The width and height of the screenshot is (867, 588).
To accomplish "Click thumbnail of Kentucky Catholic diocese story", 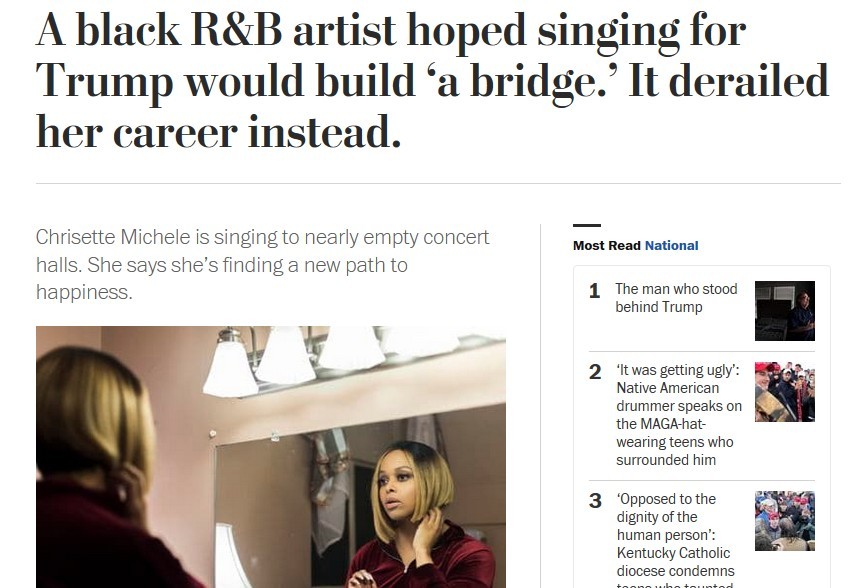I will click(x=784, y=520).
